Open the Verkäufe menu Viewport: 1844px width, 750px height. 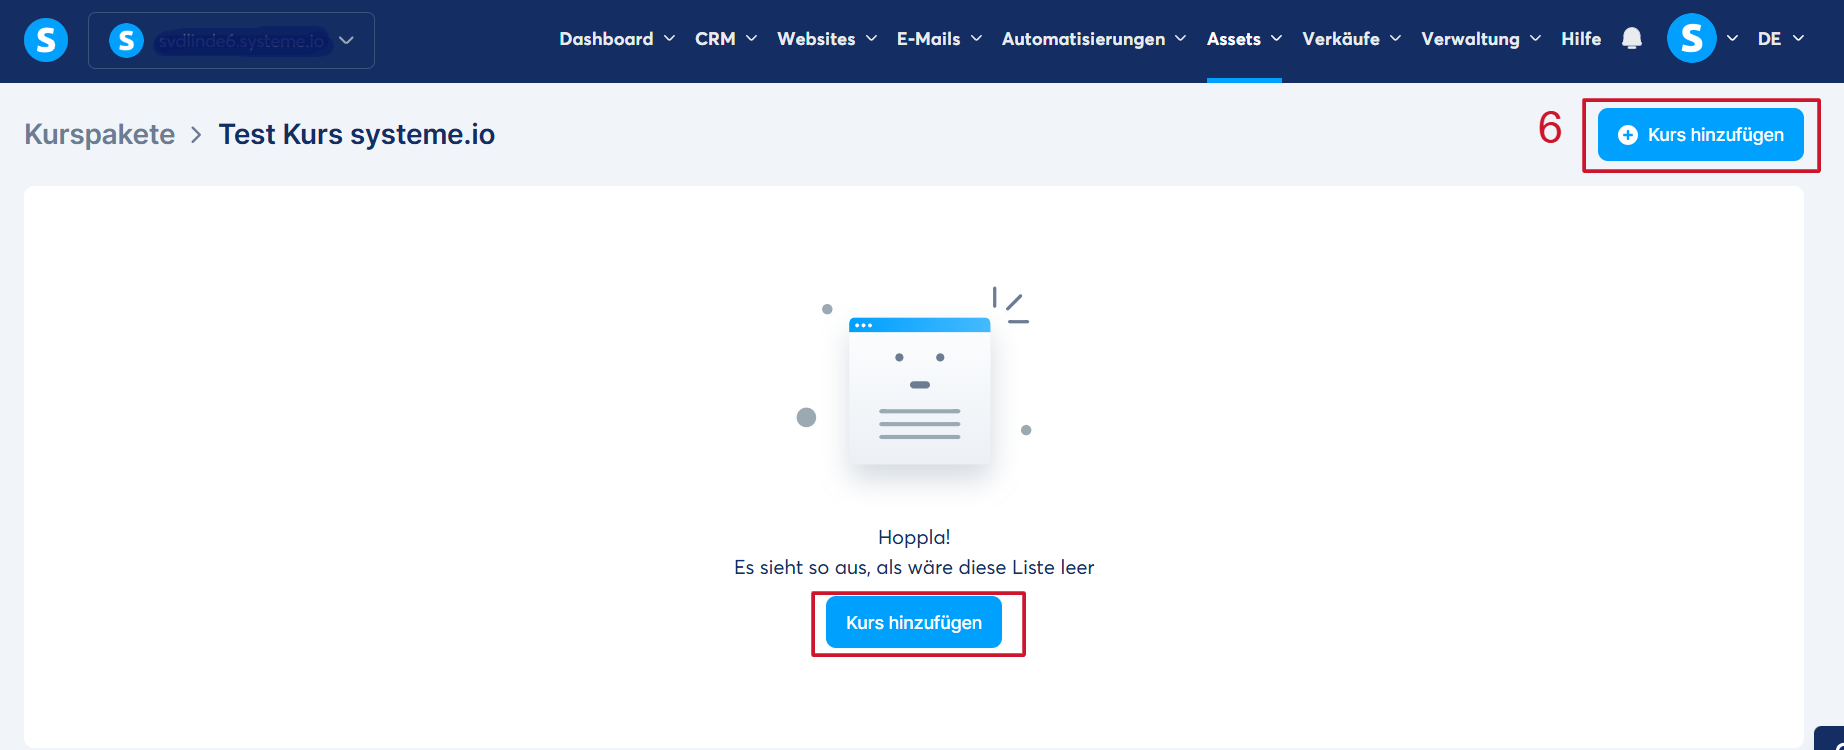tap(1352, 39)
